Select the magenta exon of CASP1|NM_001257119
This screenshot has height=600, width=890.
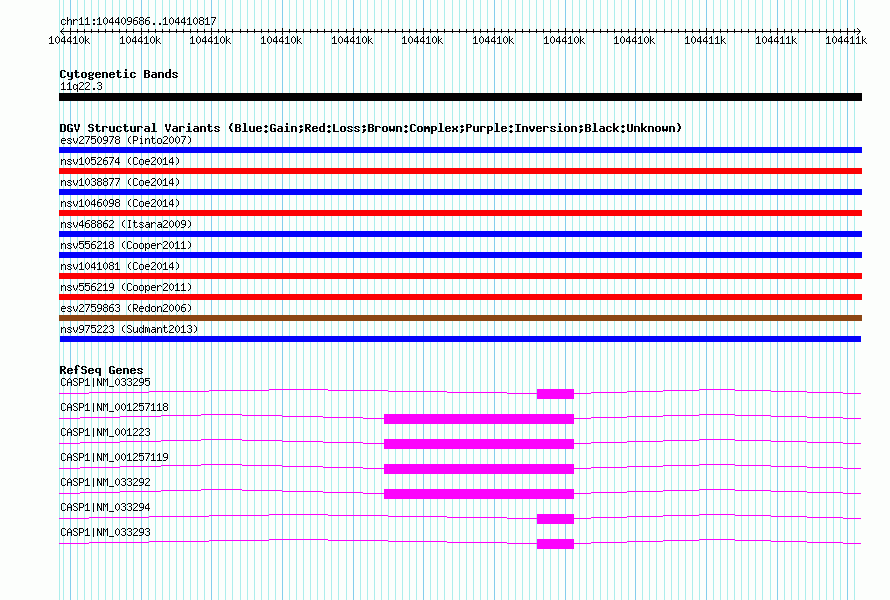click(x=478, y=469)
